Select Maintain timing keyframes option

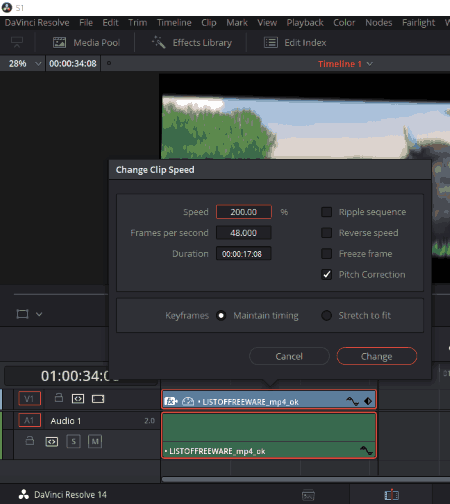tap(221, 315)
